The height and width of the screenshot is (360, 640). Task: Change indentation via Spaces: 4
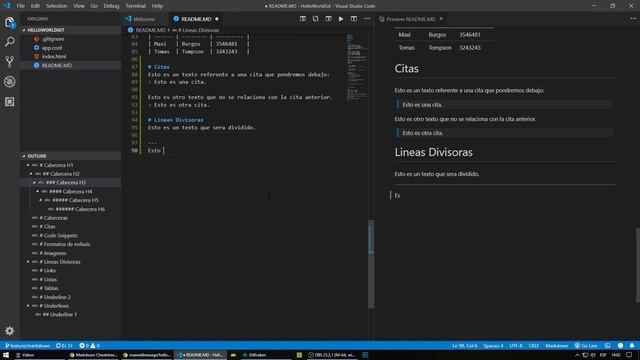pos(493,346)
